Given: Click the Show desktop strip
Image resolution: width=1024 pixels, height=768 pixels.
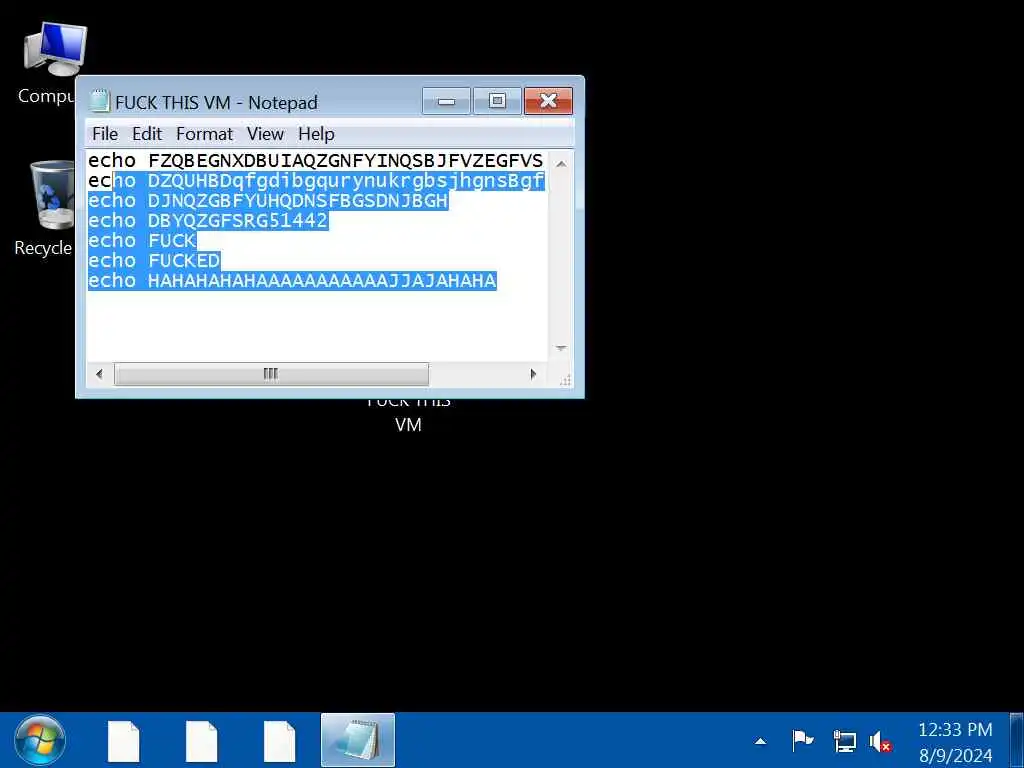Looking at the screenshot, I should tap(1016, 741).
